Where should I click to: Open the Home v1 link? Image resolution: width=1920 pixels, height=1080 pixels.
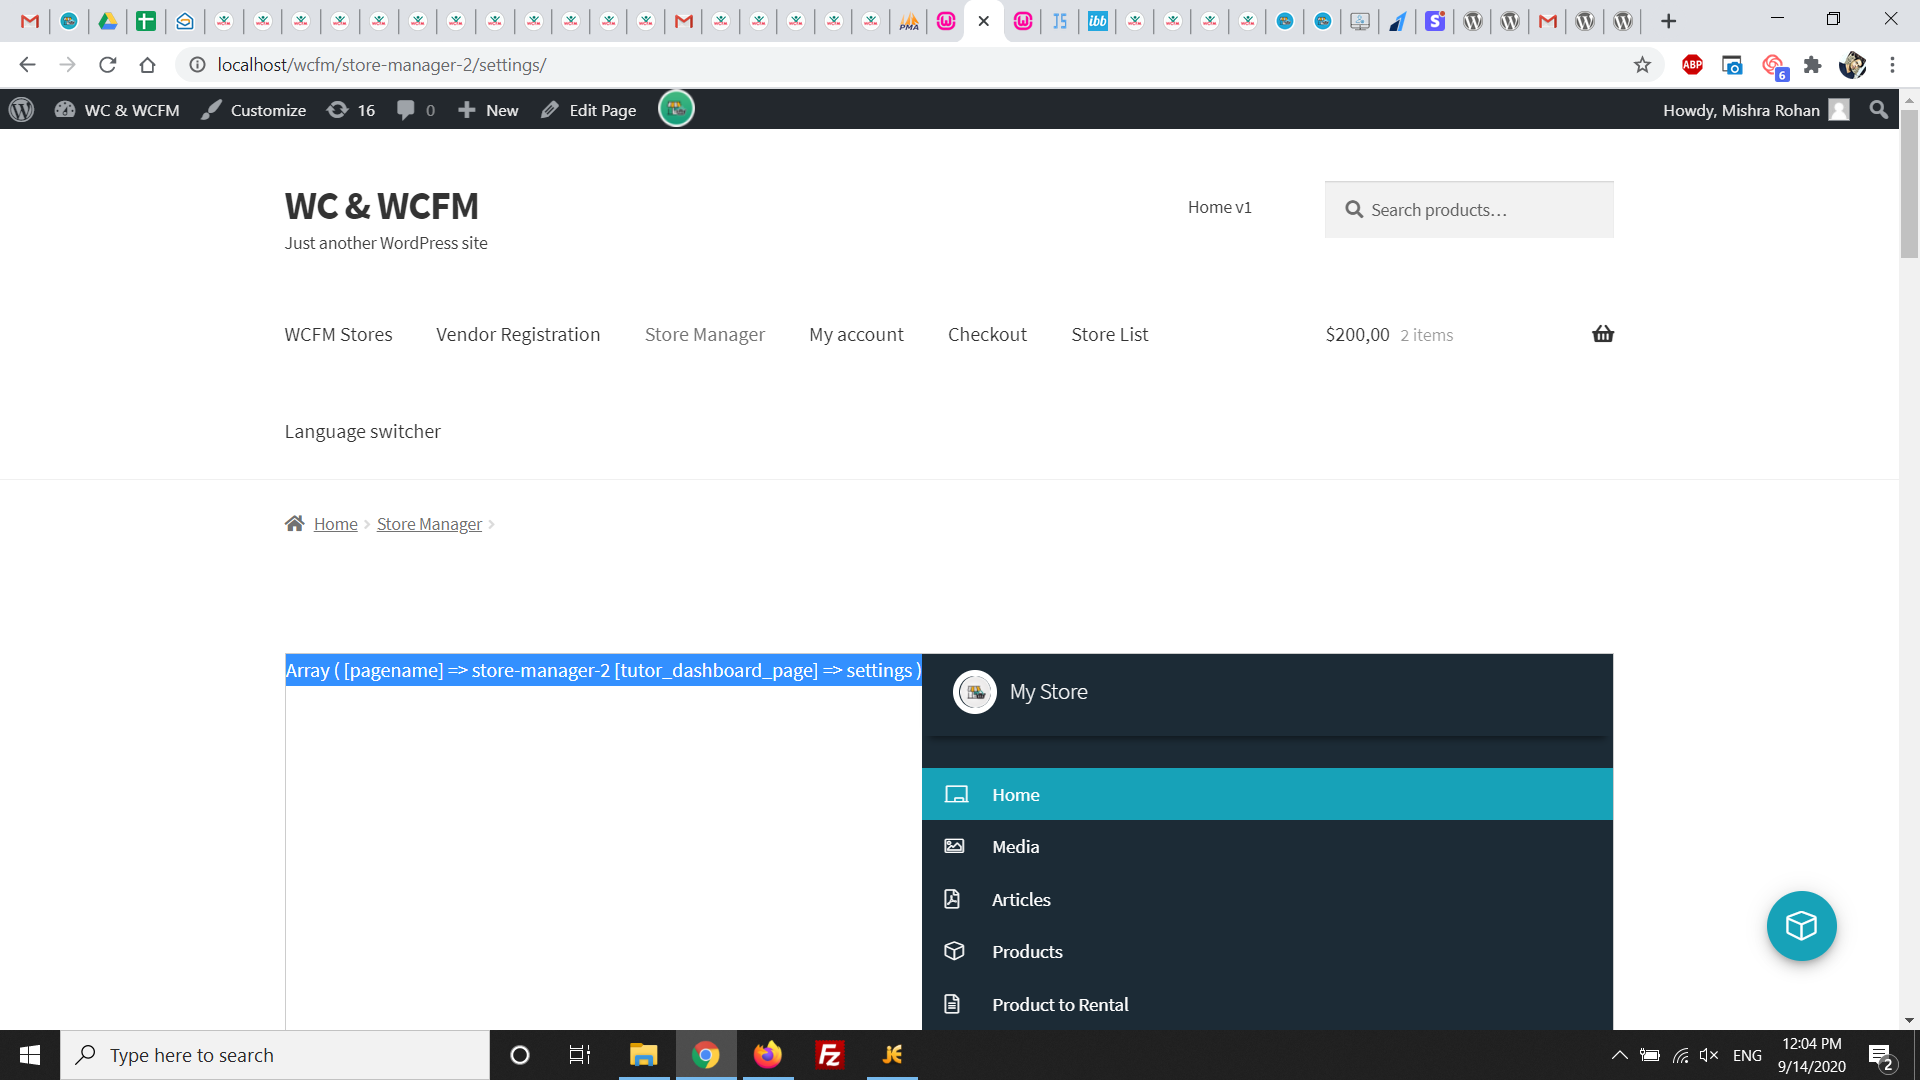1219,207
